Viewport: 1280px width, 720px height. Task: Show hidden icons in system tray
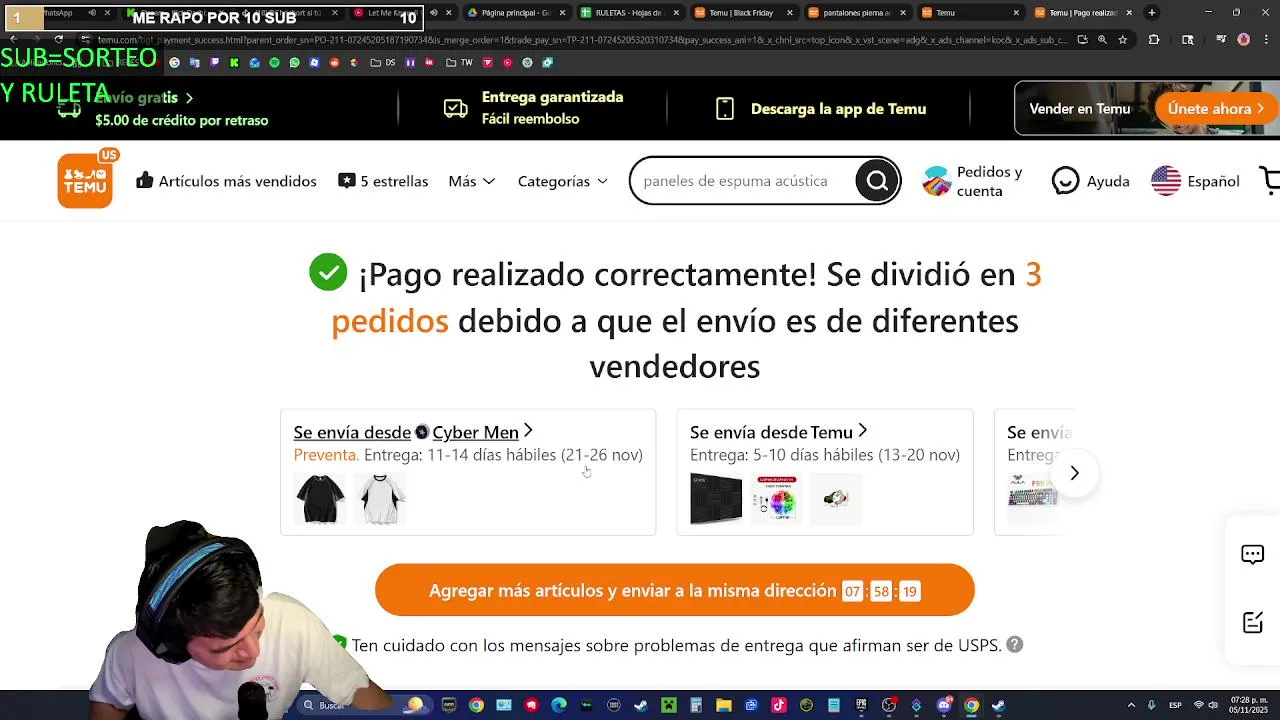point(1131,706)
